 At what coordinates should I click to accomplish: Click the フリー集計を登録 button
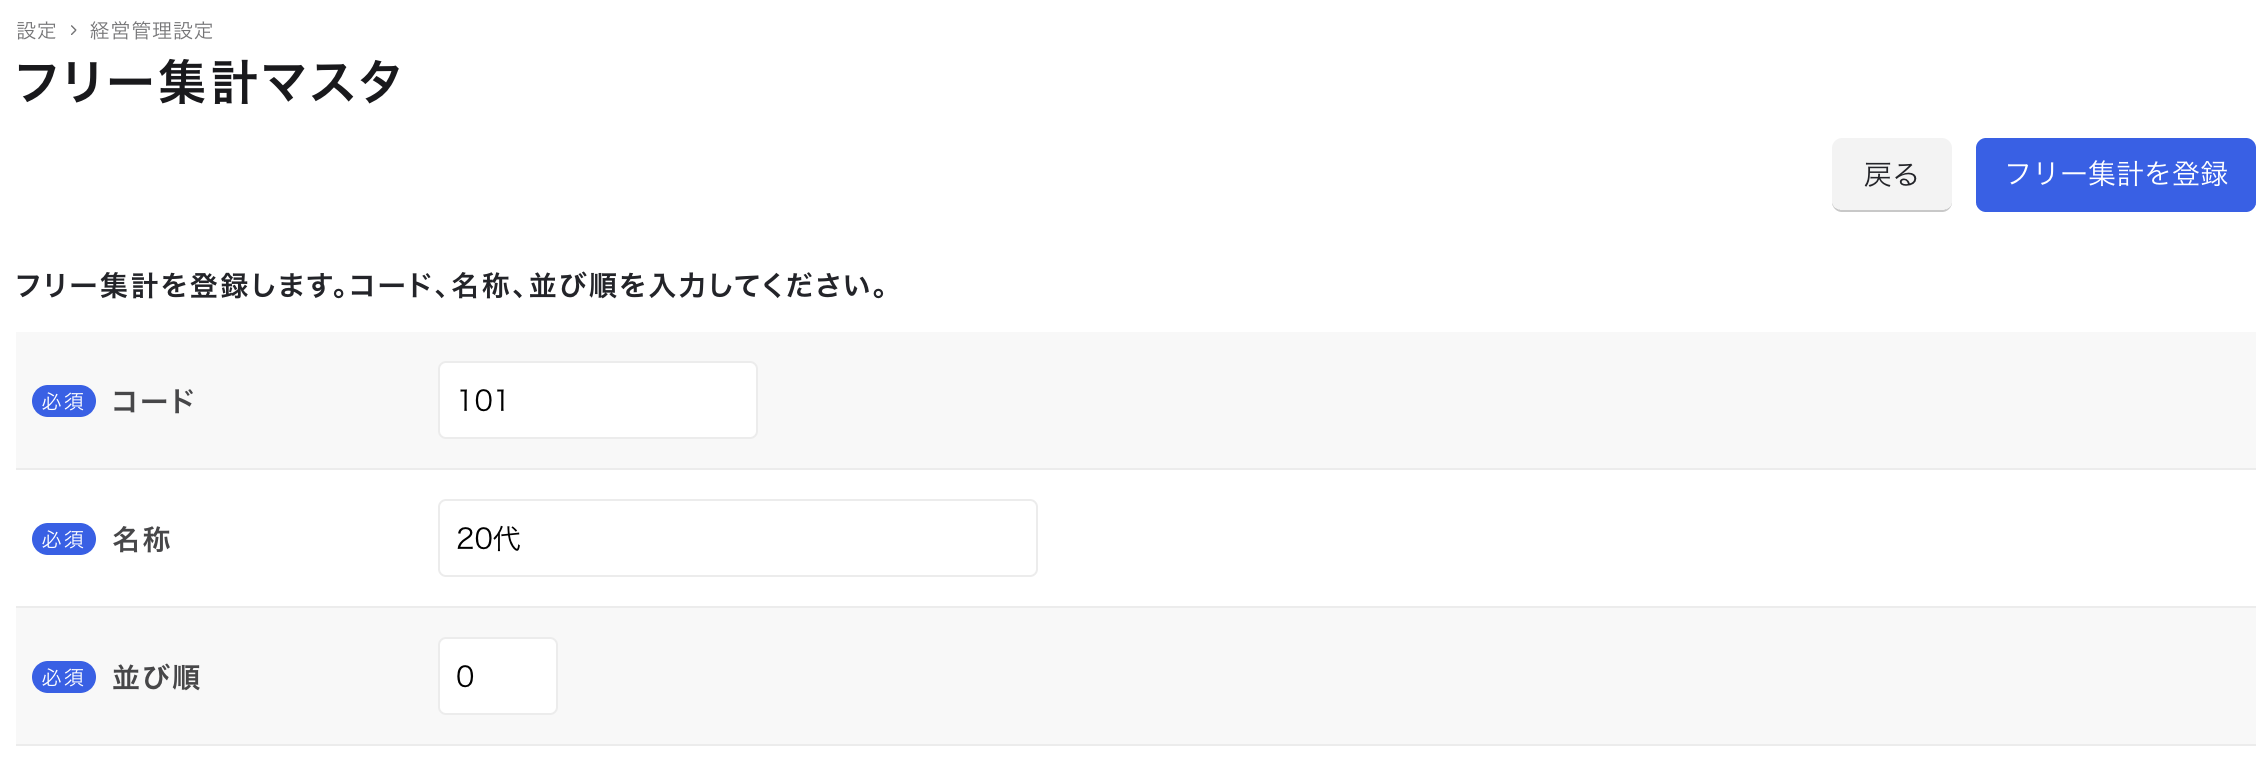coord(2115,175)
